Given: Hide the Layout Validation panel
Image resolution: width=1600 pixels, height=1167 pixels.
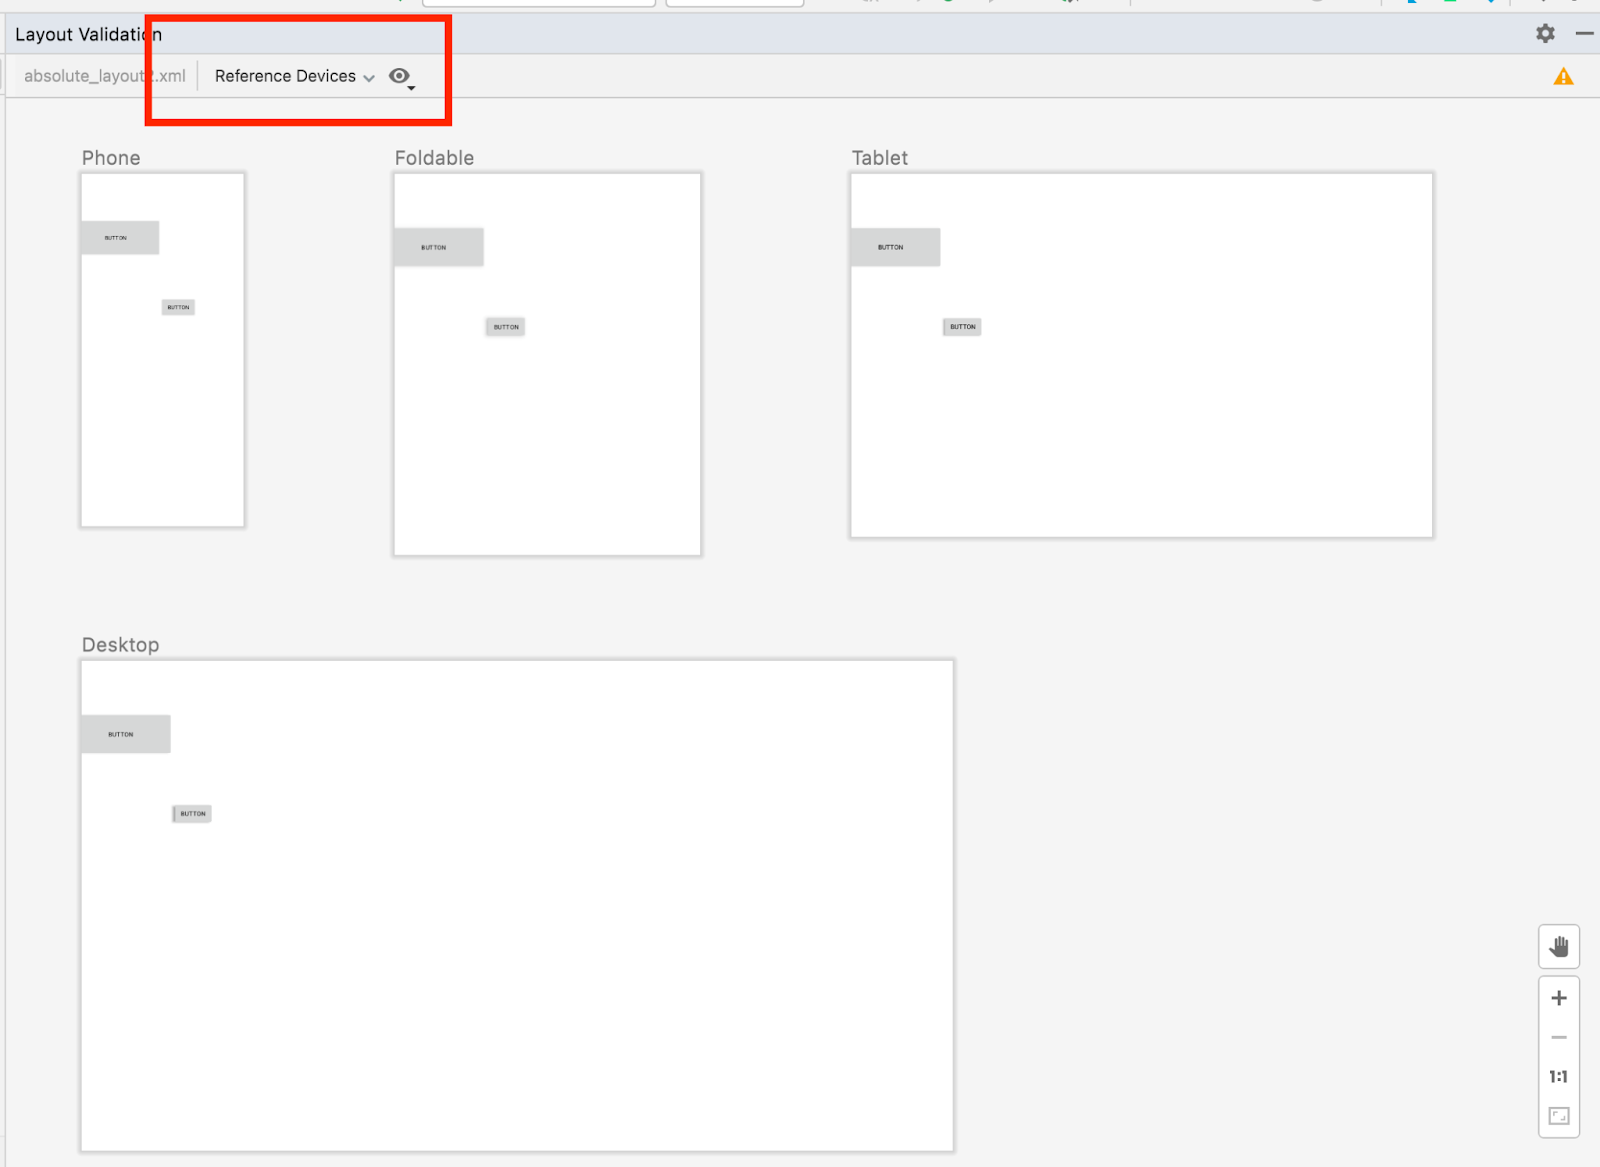Looking at the screenshot, I should (1584, 34).
